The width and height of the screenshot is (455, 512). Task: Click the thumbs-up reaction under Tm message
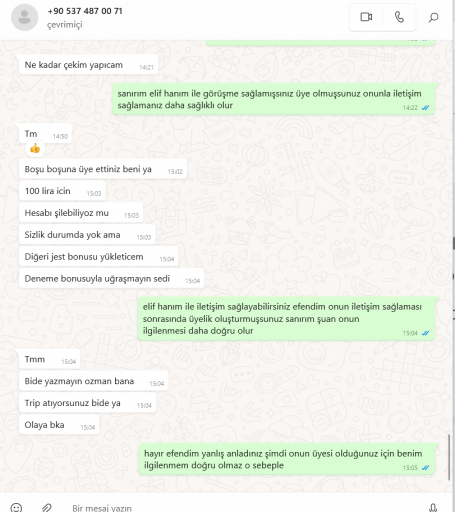[35, 148]
